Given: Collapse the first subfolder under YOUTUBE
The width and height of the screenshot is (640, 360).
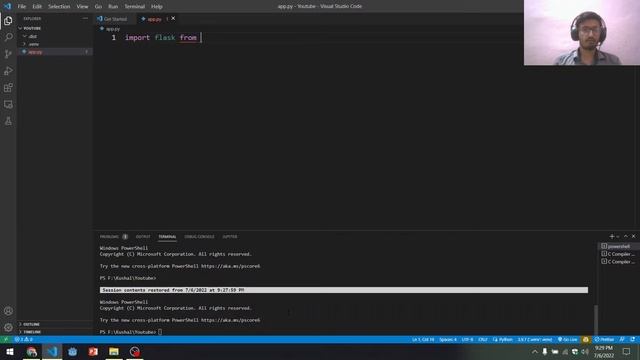Looking at the screenshot, I should click(x=55, y=36).
